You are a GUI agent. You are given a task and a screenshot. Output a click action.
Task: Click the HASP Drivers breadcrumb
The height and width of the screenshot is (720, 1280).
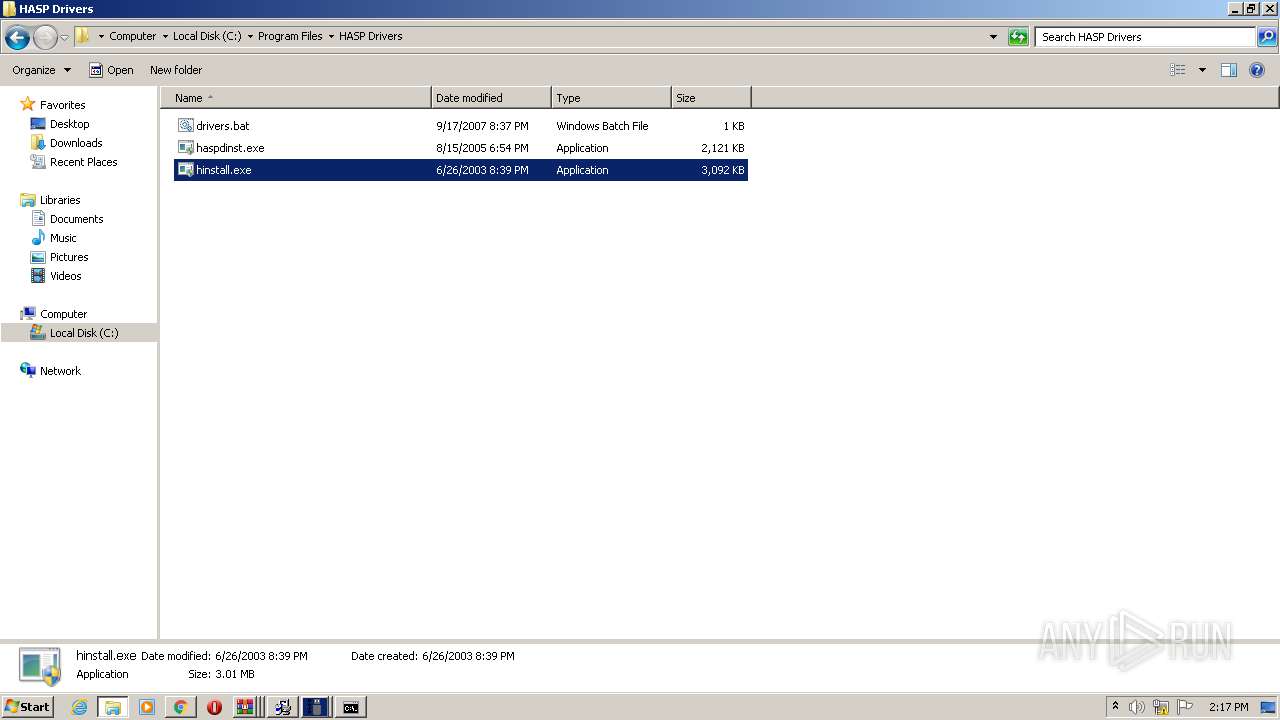click(370, 36)
